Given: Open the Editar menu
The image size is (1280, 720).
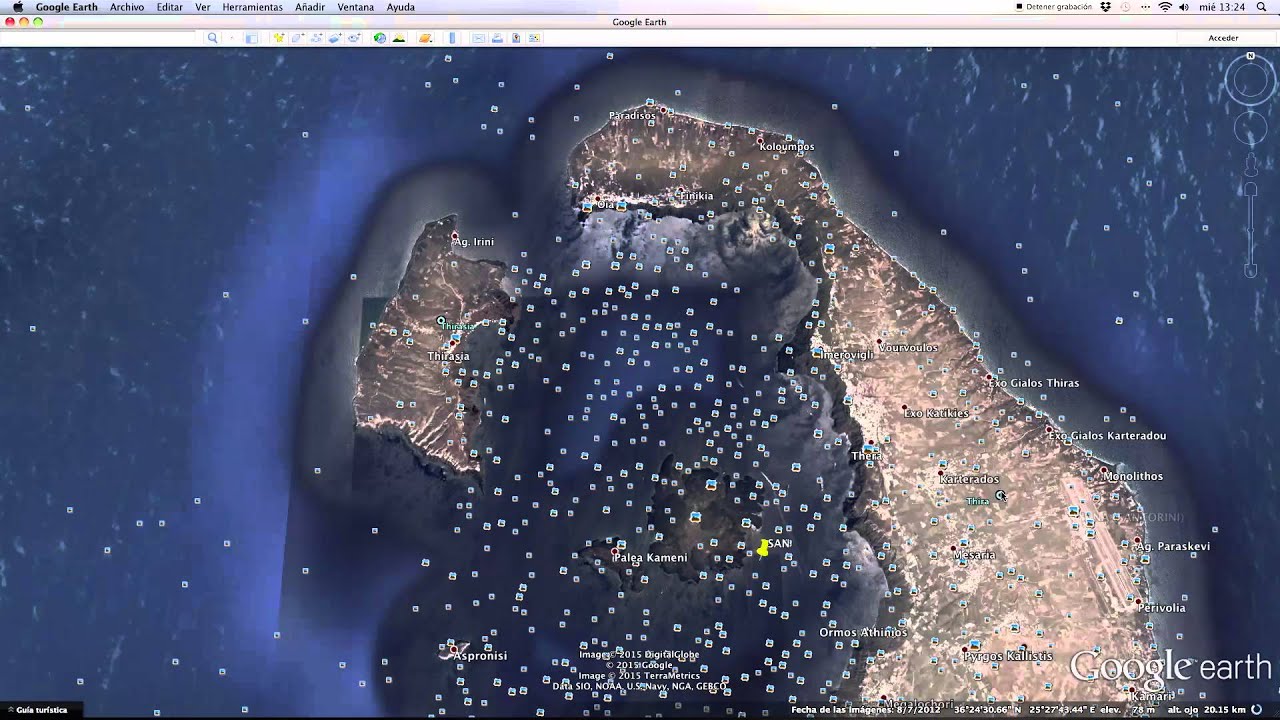Looking at the screenshot, I should click(170, 7).
